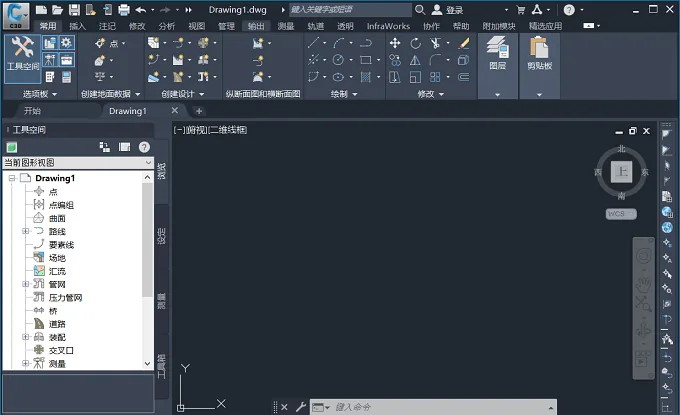The image size is (680, 415).
Task: Click the Plot printer icon
Action: click(x=124, y=10)
